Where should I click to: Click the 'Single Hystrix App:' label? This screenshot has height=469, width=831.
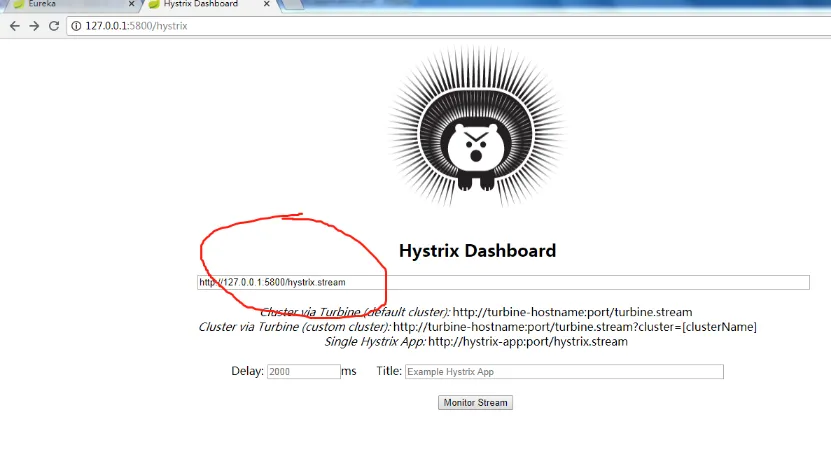375,342
